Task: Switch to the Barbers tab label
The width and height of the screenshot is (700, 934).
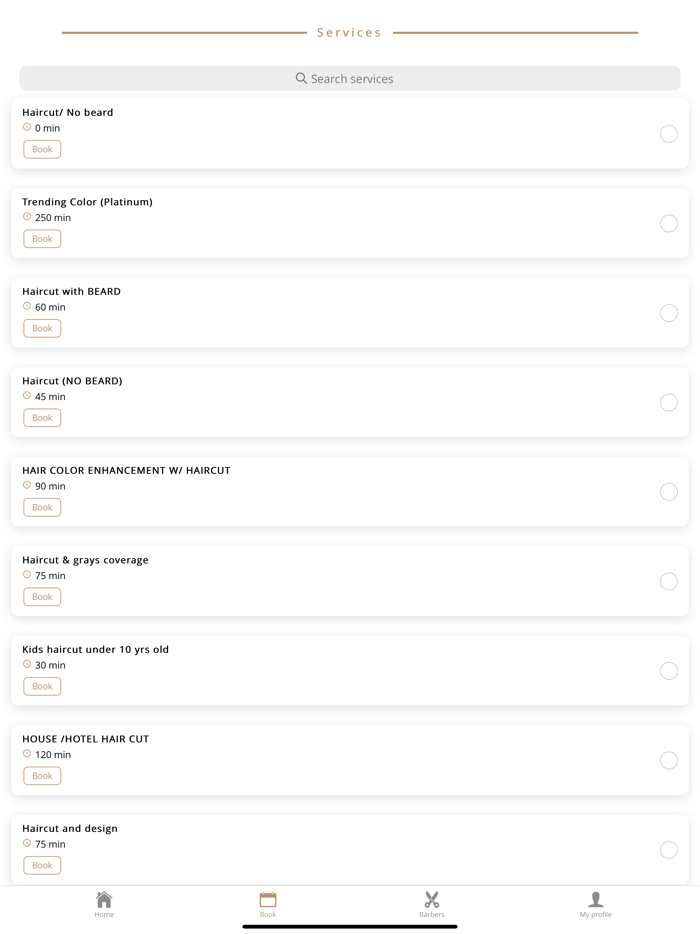Action: click(x=432, y=915)
